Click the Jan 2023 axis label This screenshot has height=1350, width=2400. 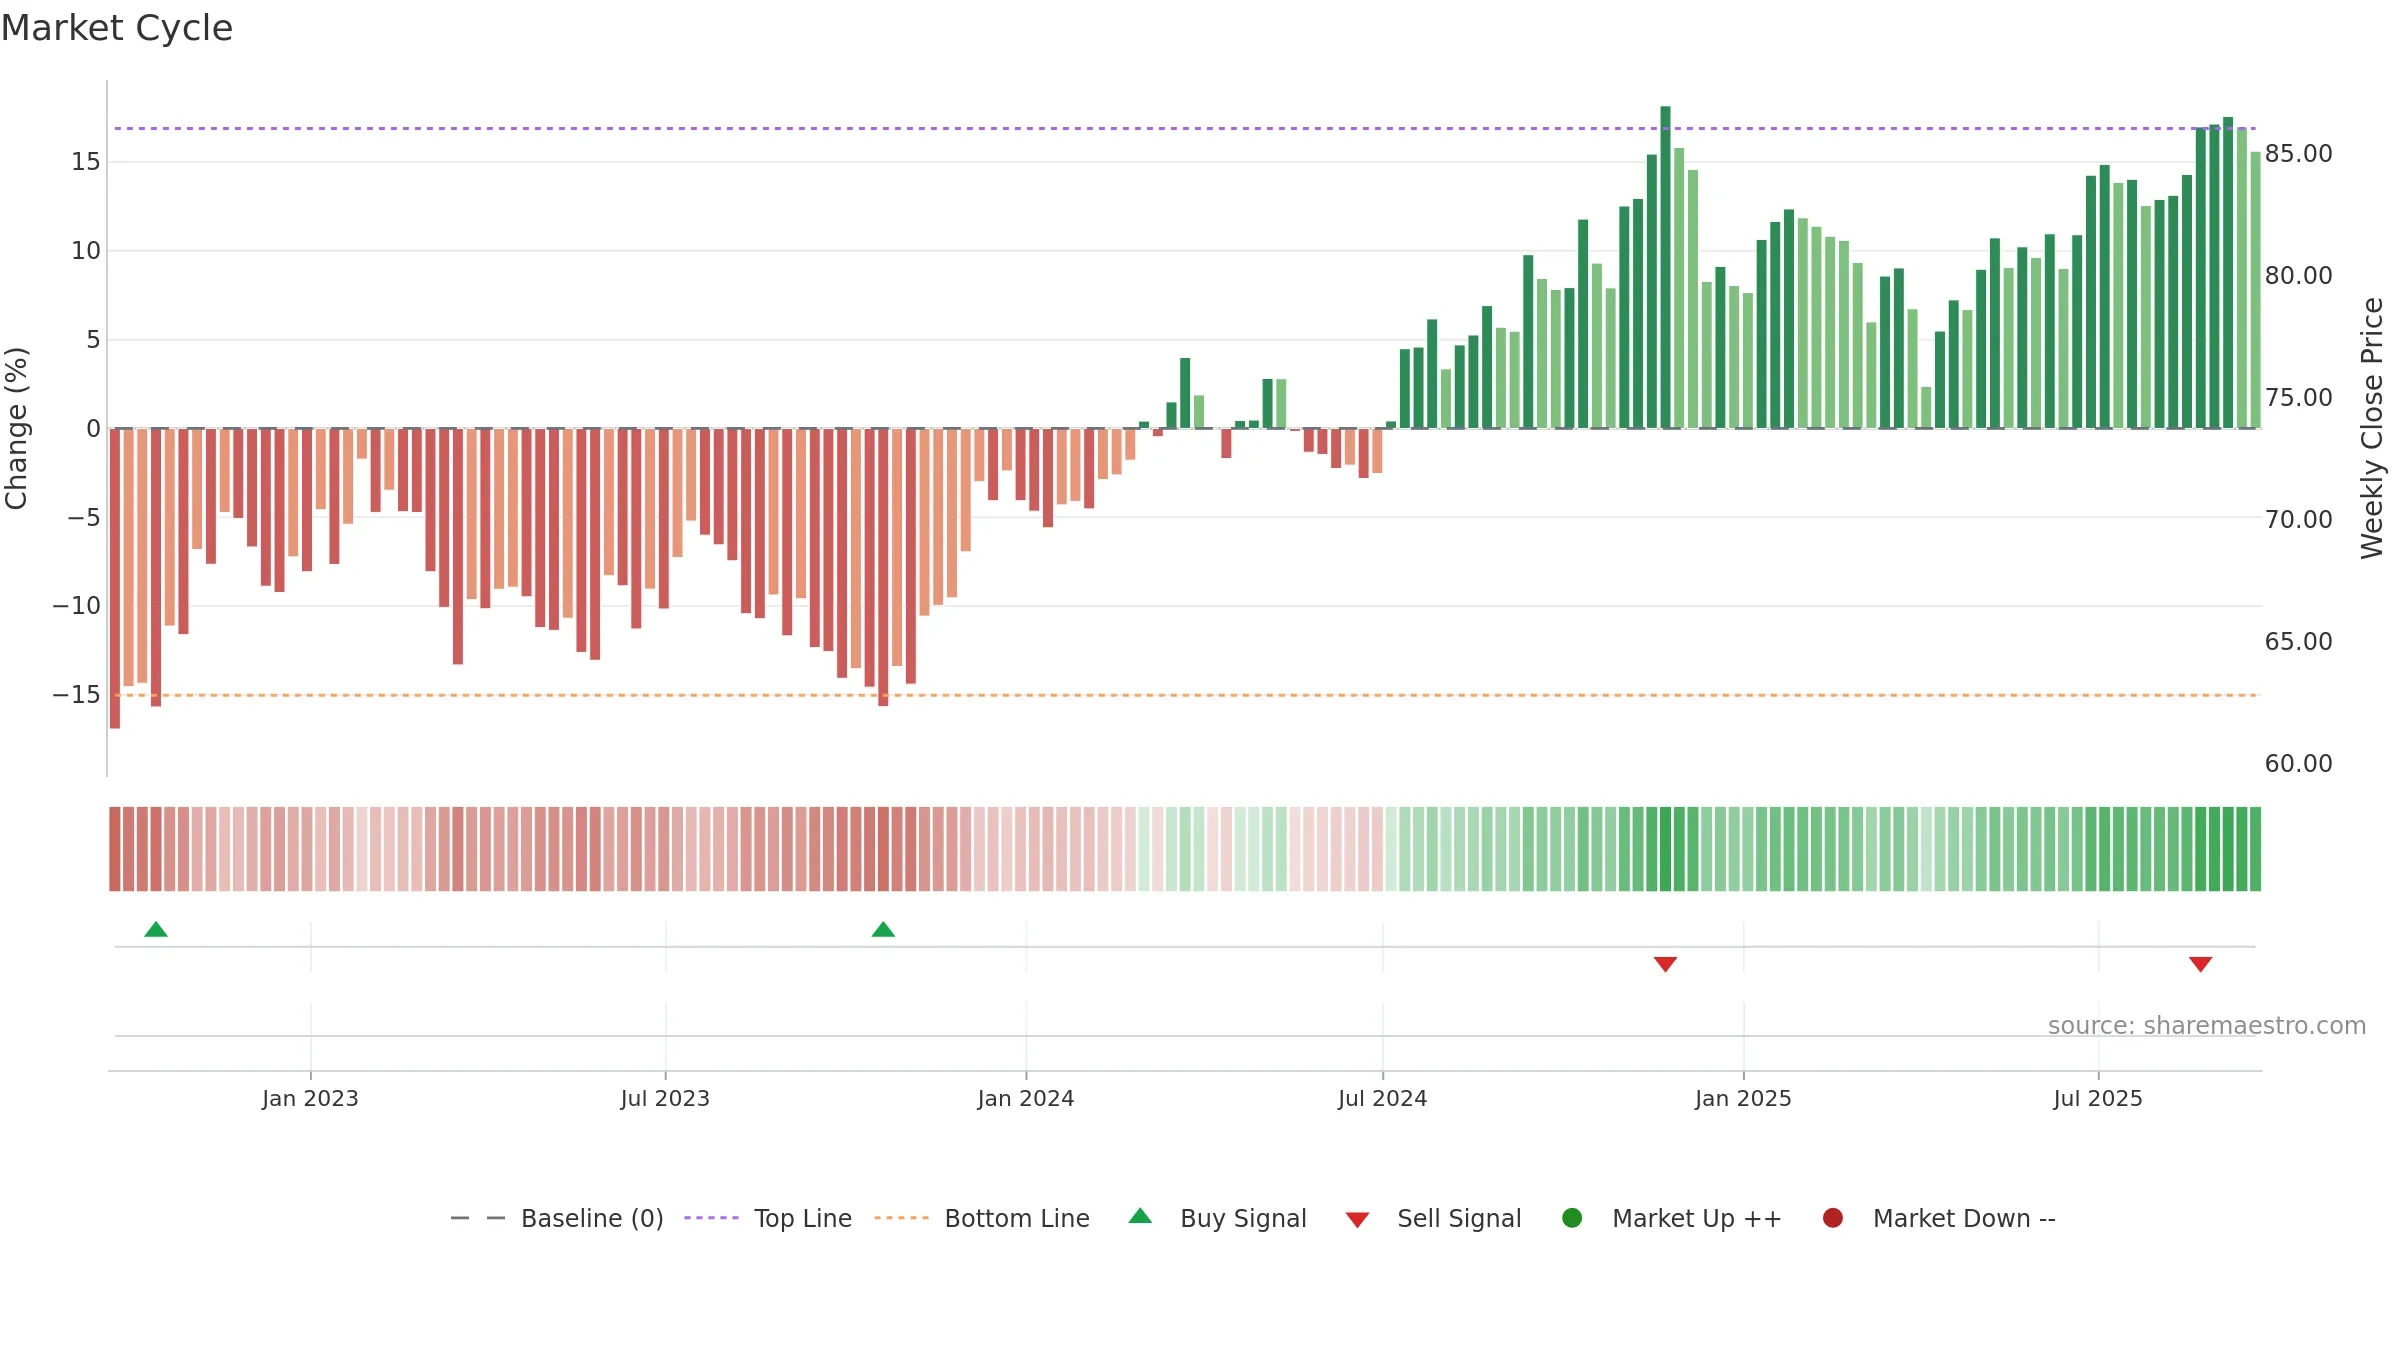tap(310, 1098)
